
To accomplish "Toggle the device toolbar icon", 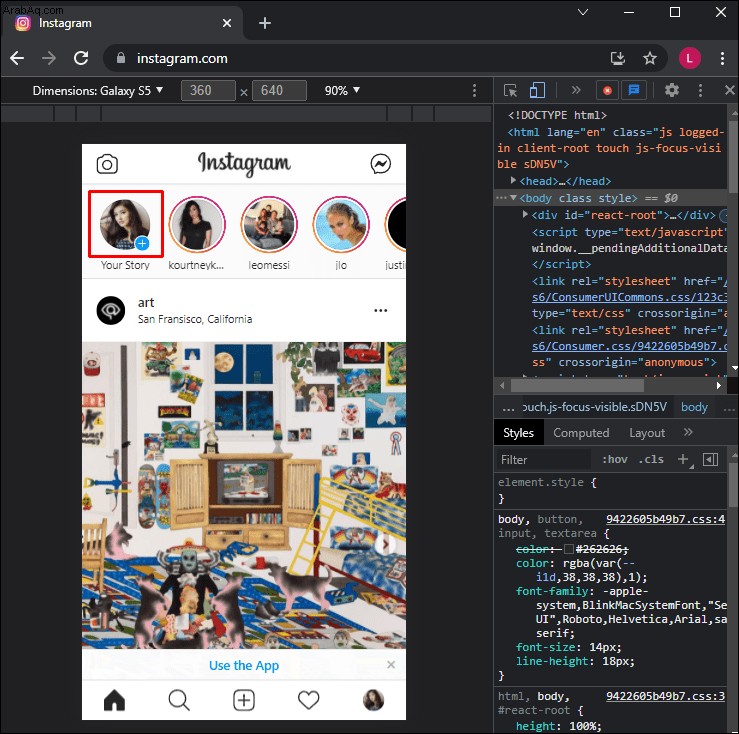I will coord(537,90).
